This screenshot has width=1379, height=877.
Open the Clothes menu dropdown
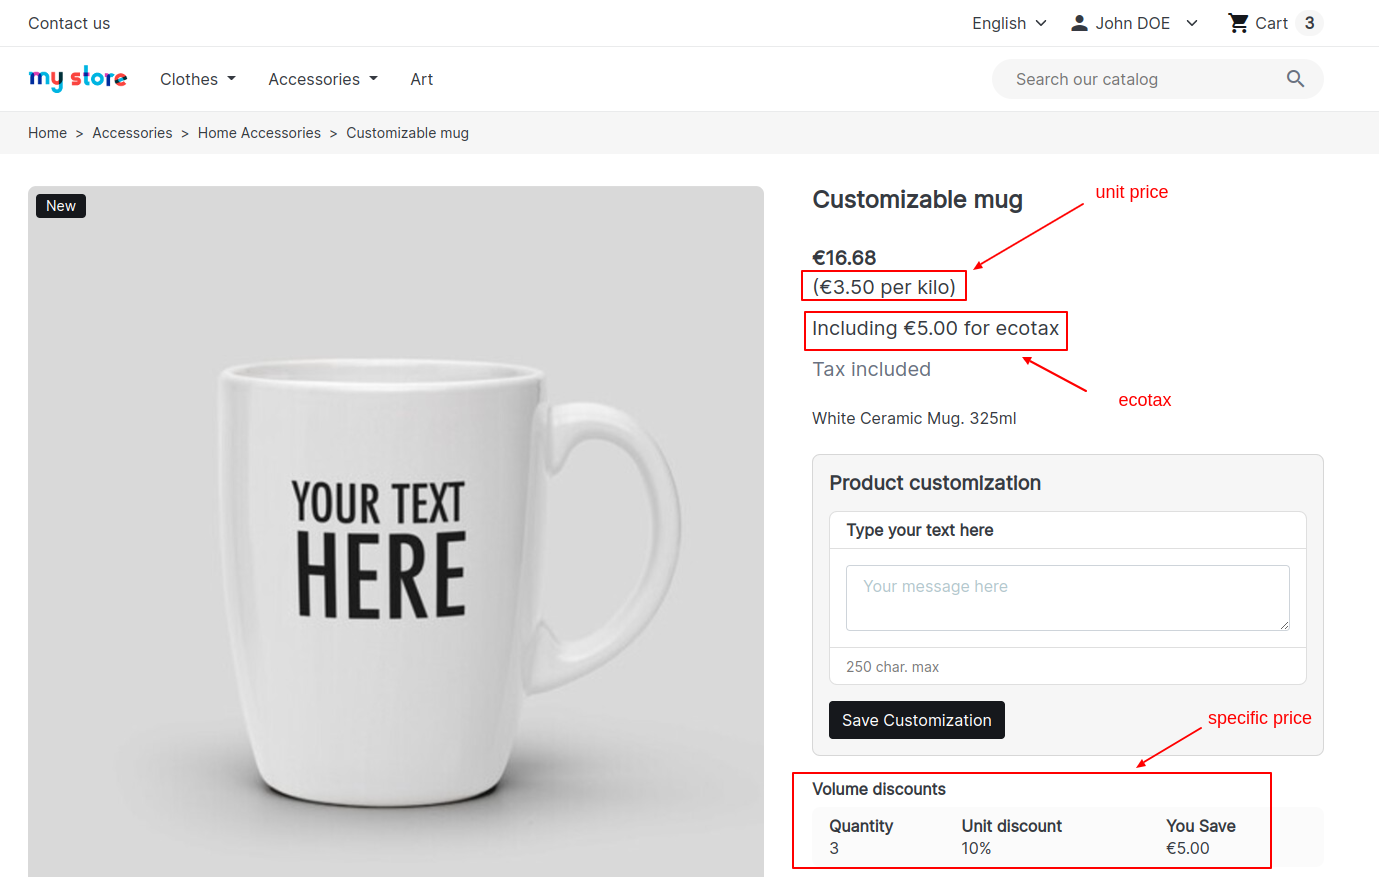pos(197,79)
